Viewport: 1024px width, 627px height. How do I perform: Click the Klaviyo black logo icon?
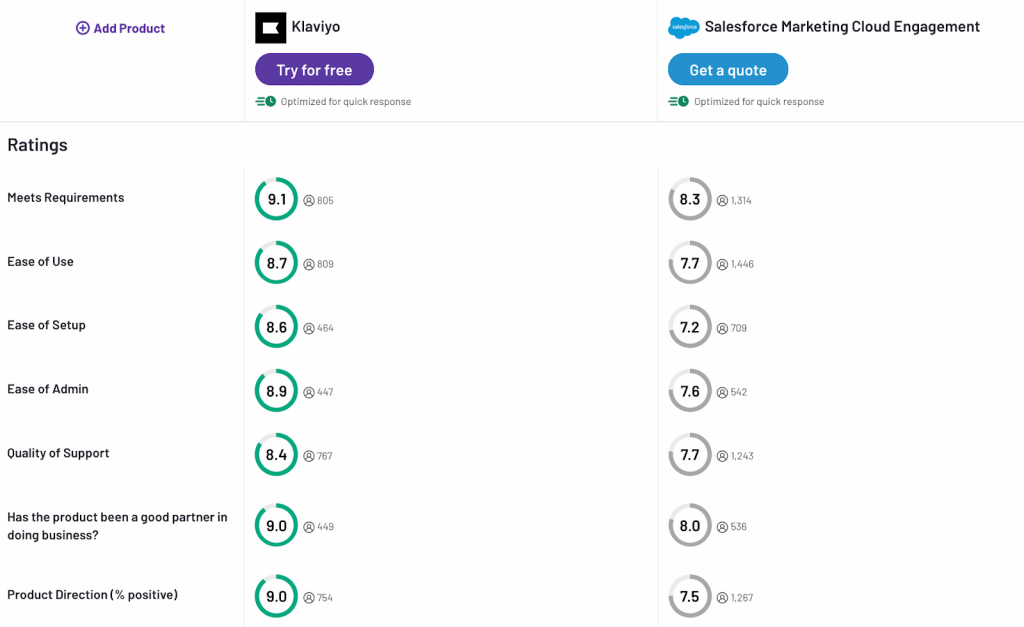tap(270, 28)
